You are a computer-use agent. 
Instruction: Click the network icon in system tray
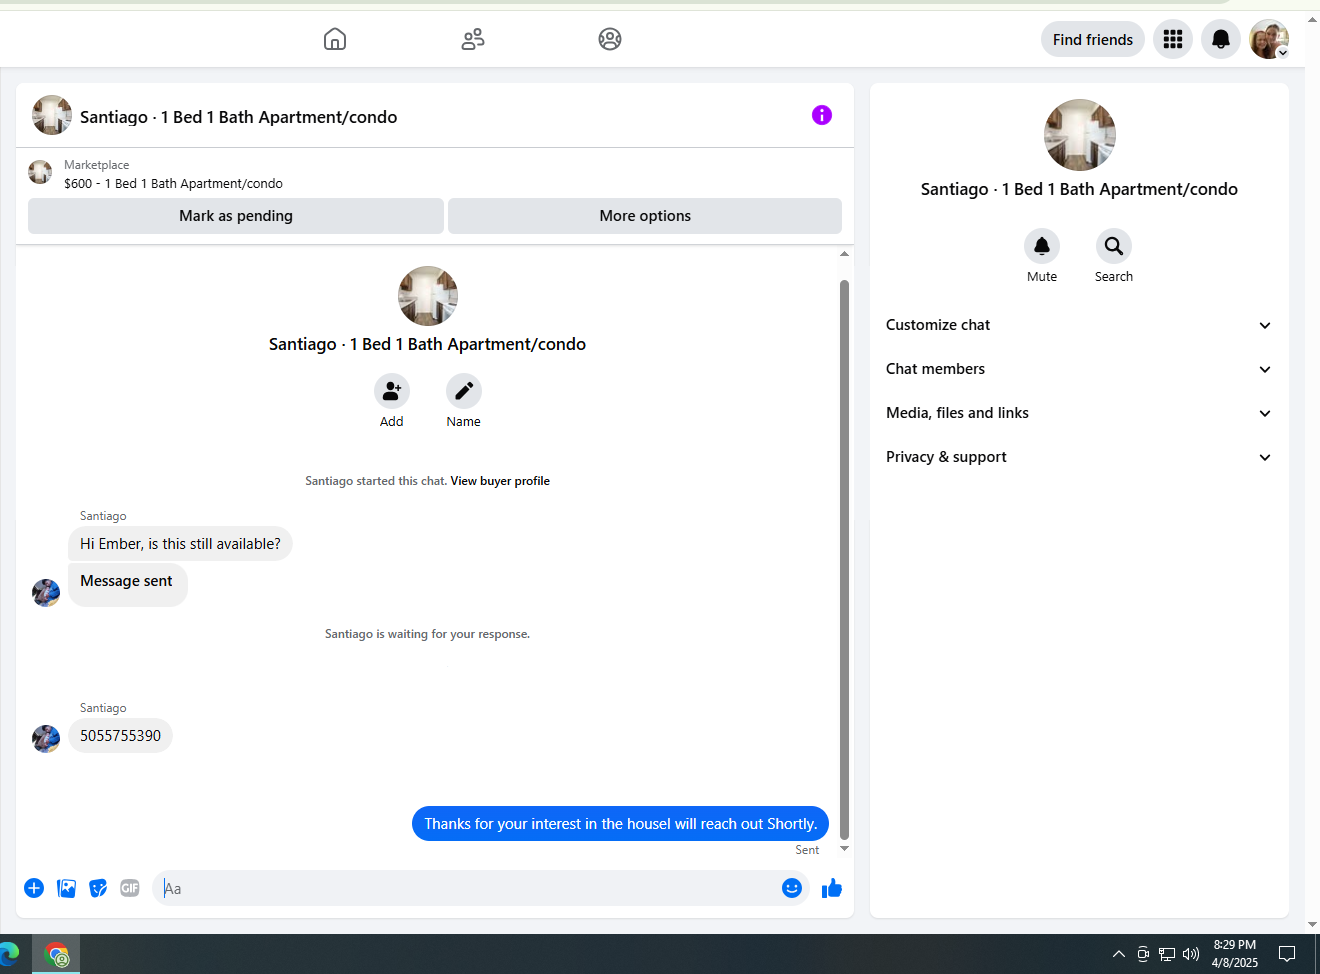[1167, 954]
